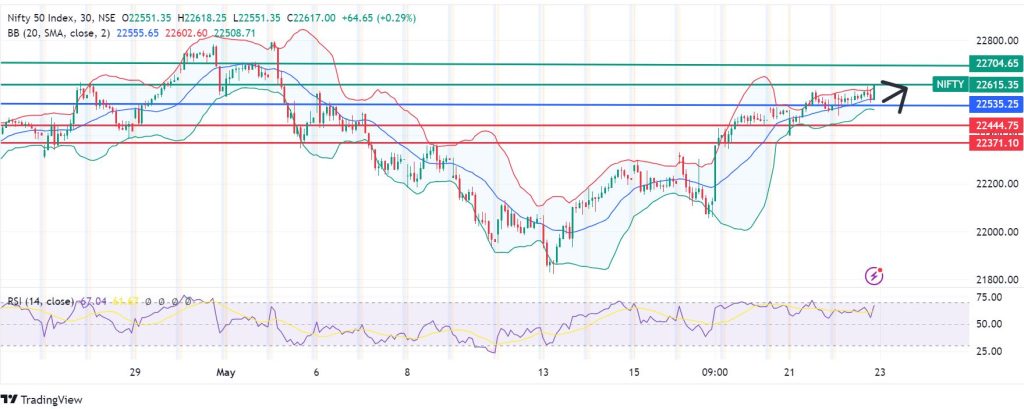Screen dimensions: 1024x409
Task: Click the 75.00 RSI scale value
Action: pos(989,297)
